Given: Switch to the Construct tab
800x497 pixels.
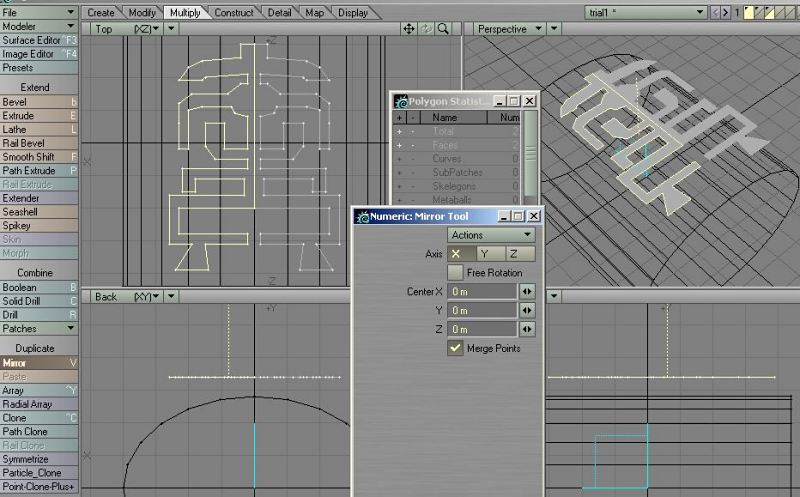Looking at the screenshot, I should pos(234,13).
